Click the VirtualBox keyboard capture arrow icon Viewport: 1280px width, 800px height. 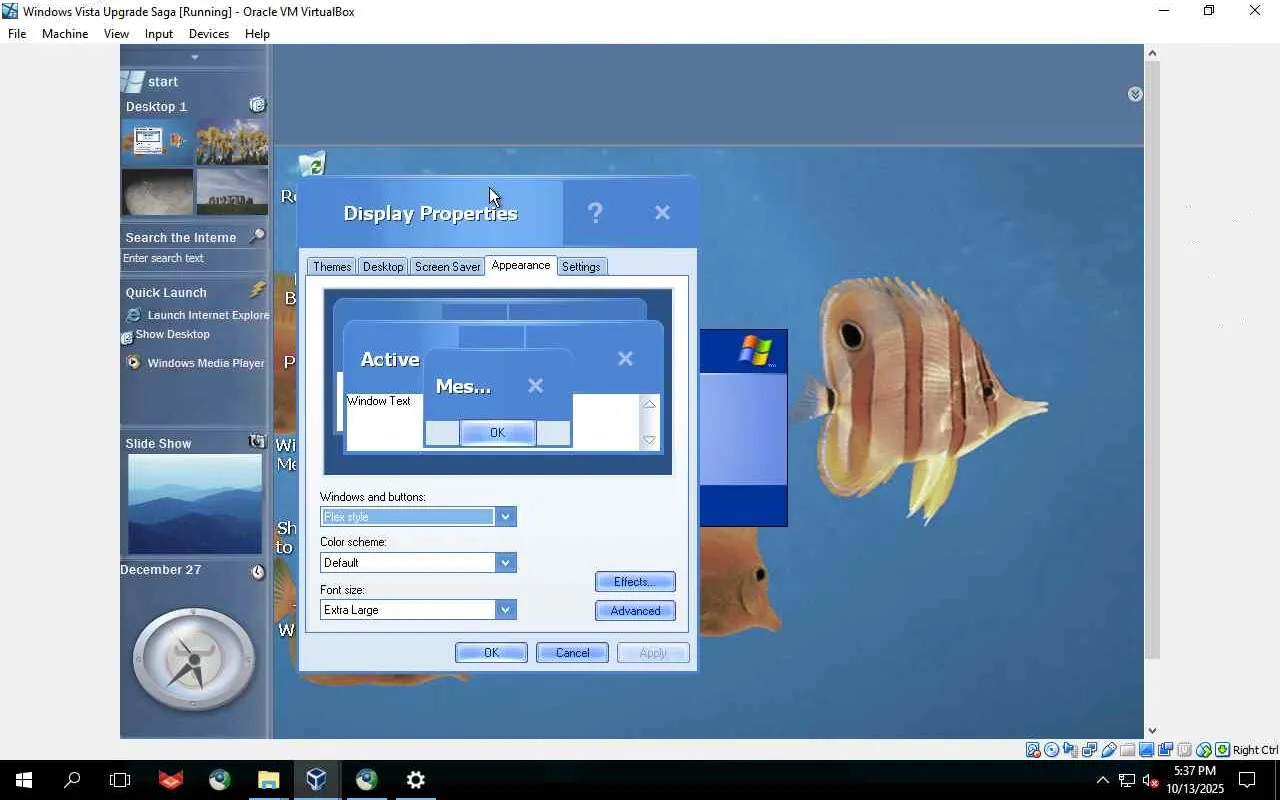(1222, 750)
